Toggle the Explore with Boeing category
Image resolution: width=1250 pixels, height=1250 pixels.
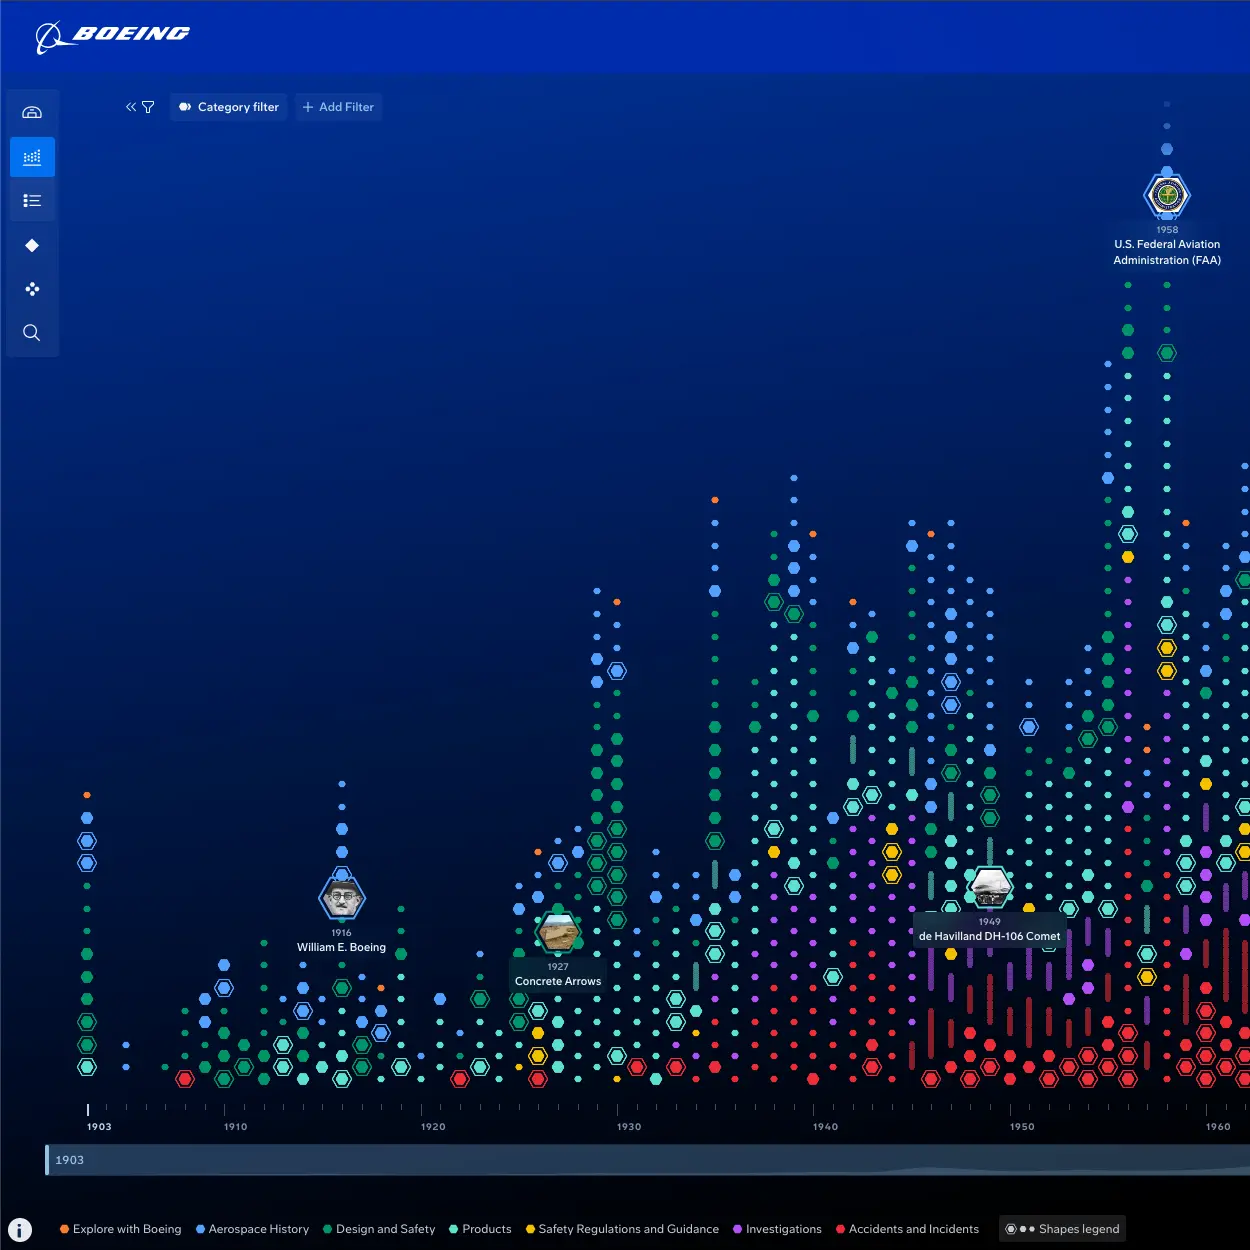(121, 1229)
